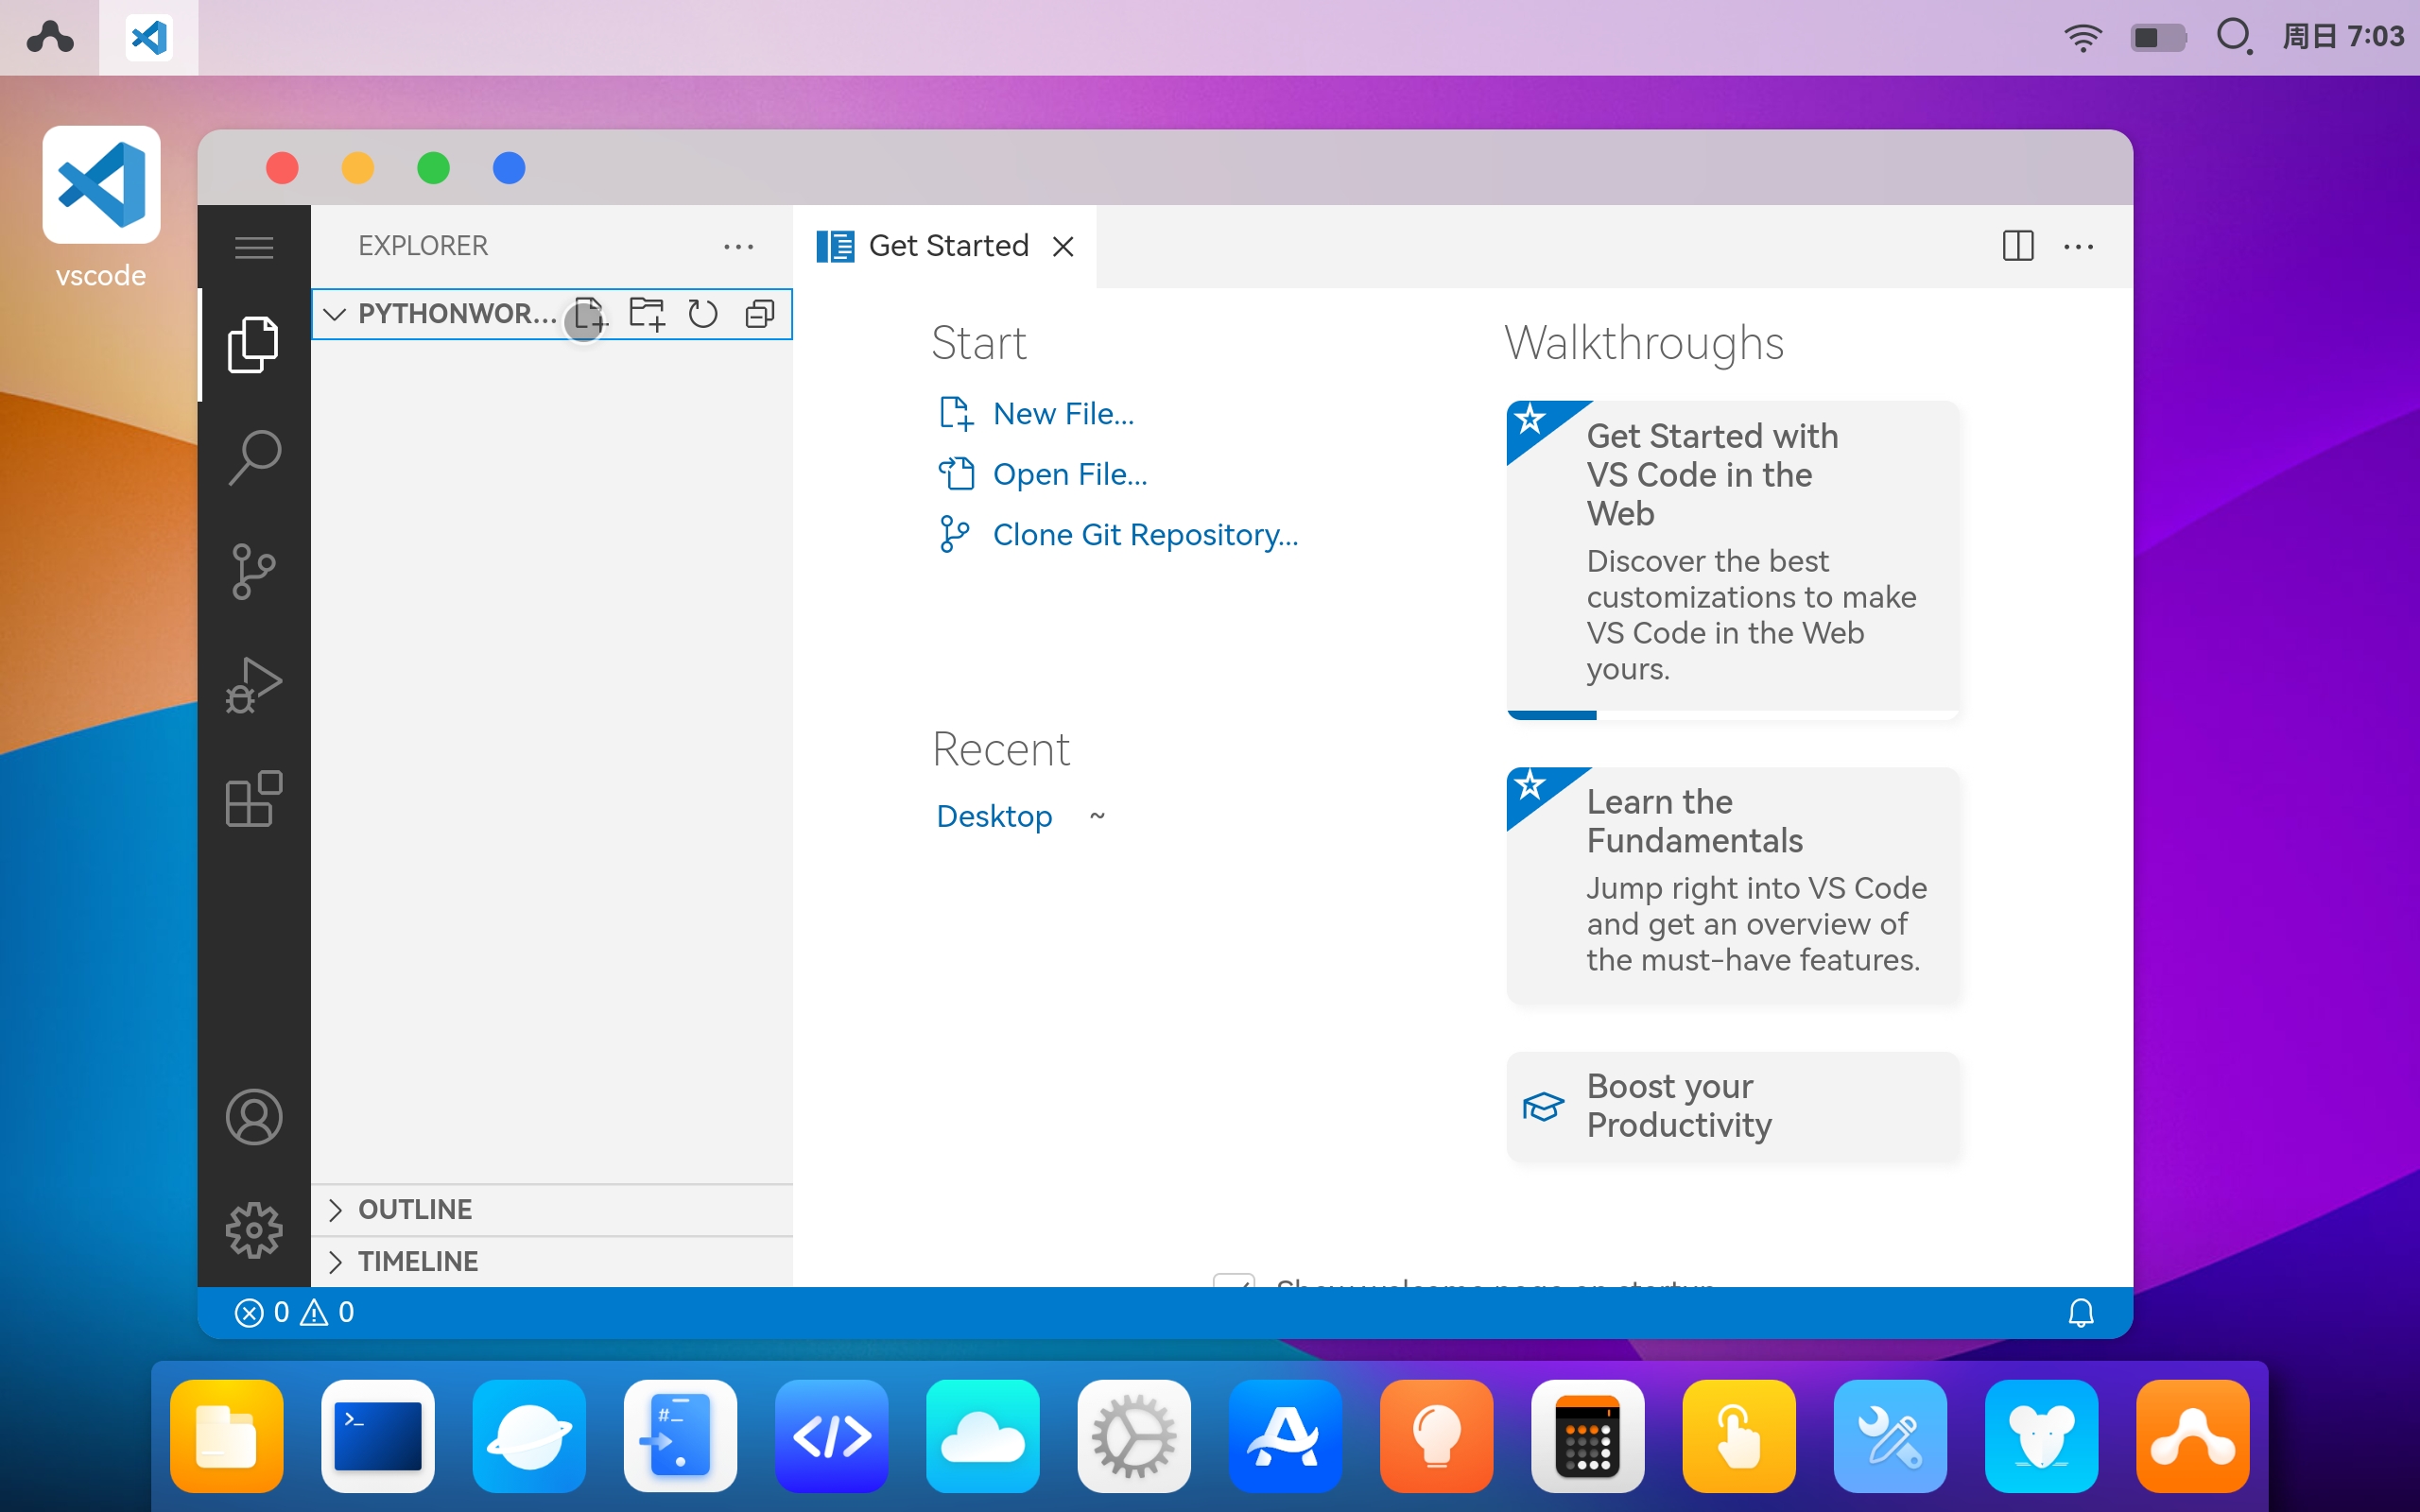Select the Get Started tab
Image resolution: width=2420 pixels, height=1512 pixels.
tap(945, 246)
